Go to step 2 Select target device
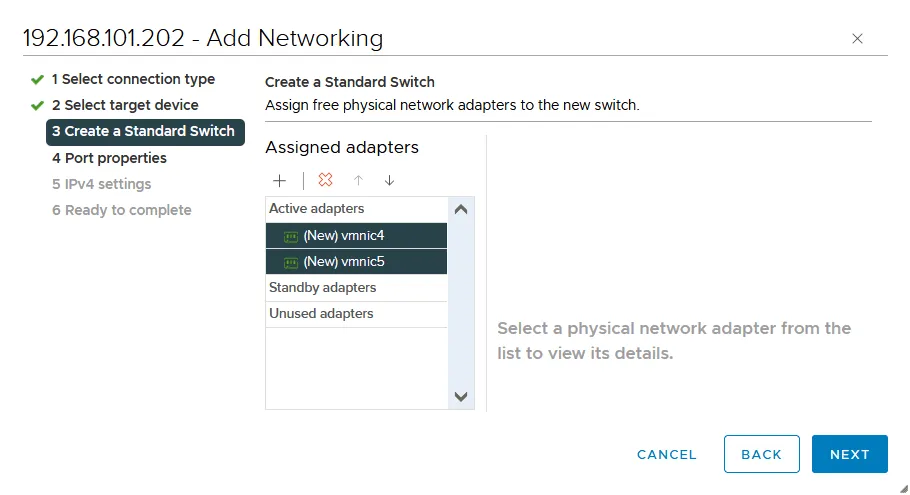This screenshot has width=910, height=495. 125,105
